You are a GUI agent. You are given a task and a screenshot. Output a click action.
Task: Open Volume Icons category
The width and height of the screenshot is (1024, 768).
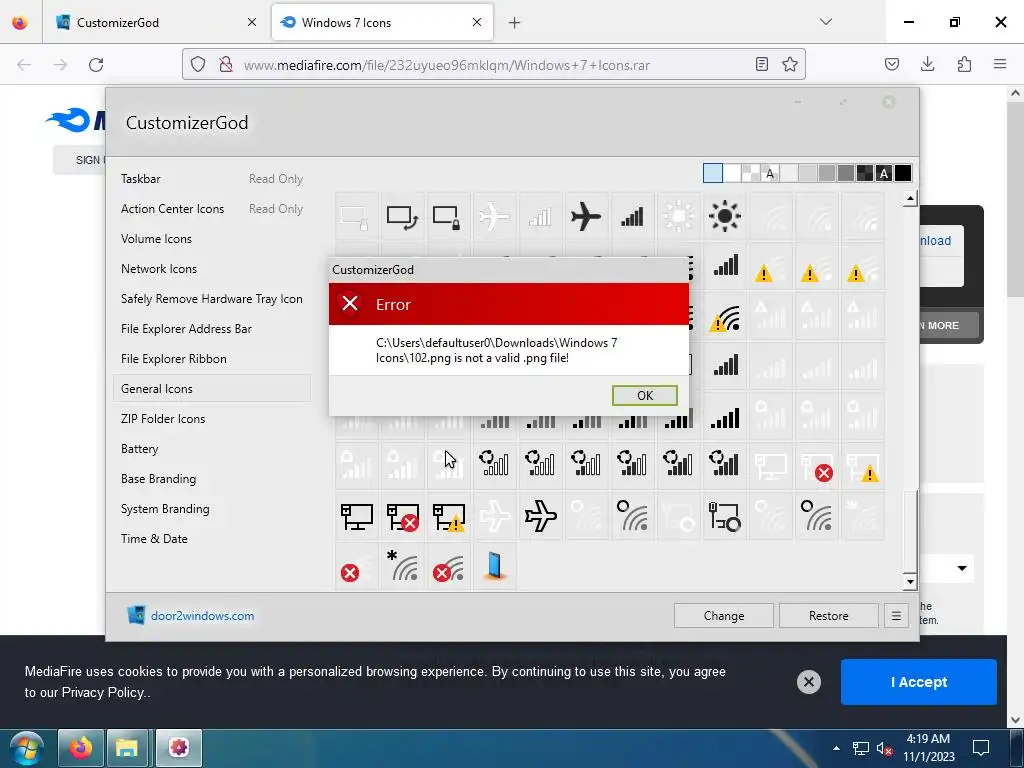point(156,239)
